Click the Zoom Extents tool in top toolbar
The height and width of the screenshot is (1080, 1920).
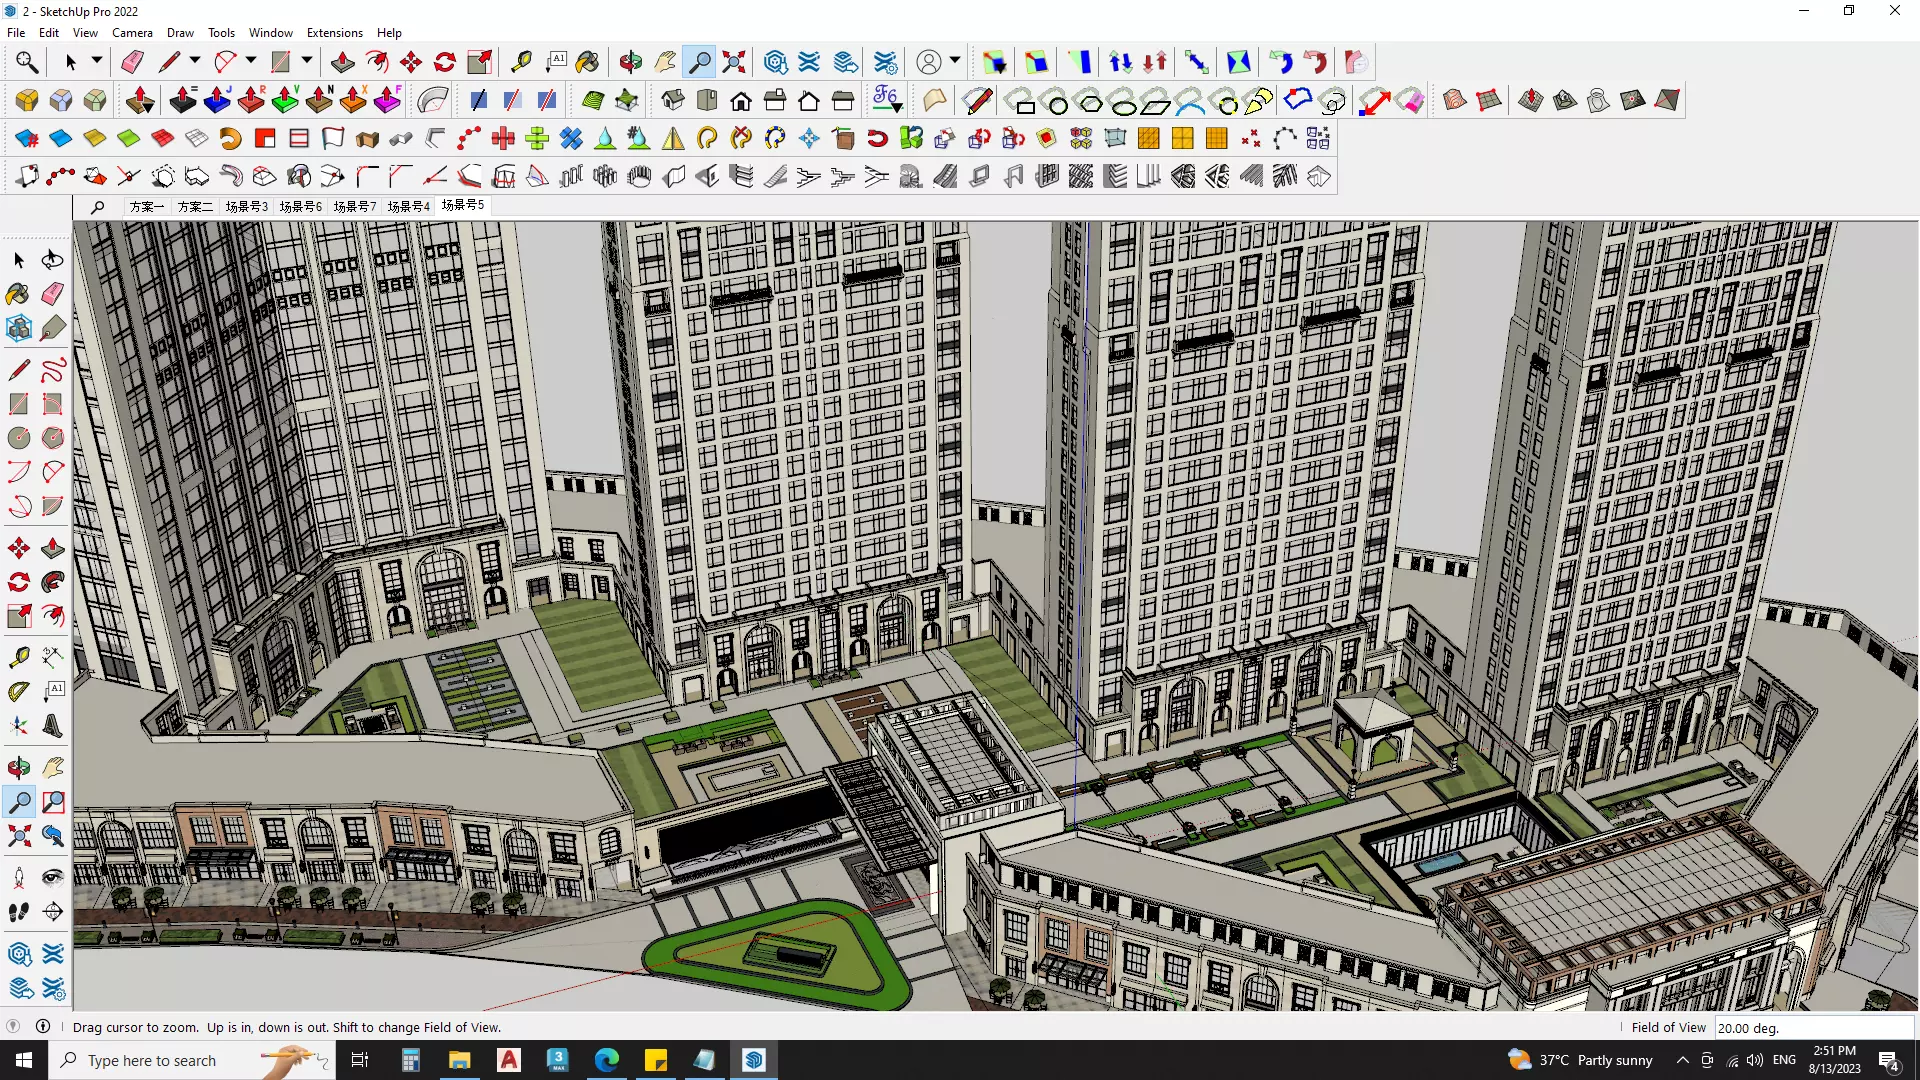click(x=734, y=62)
